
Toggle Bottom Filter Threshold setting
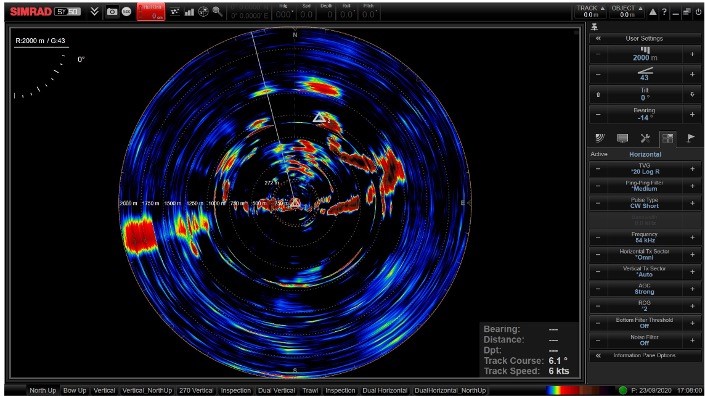644,323
